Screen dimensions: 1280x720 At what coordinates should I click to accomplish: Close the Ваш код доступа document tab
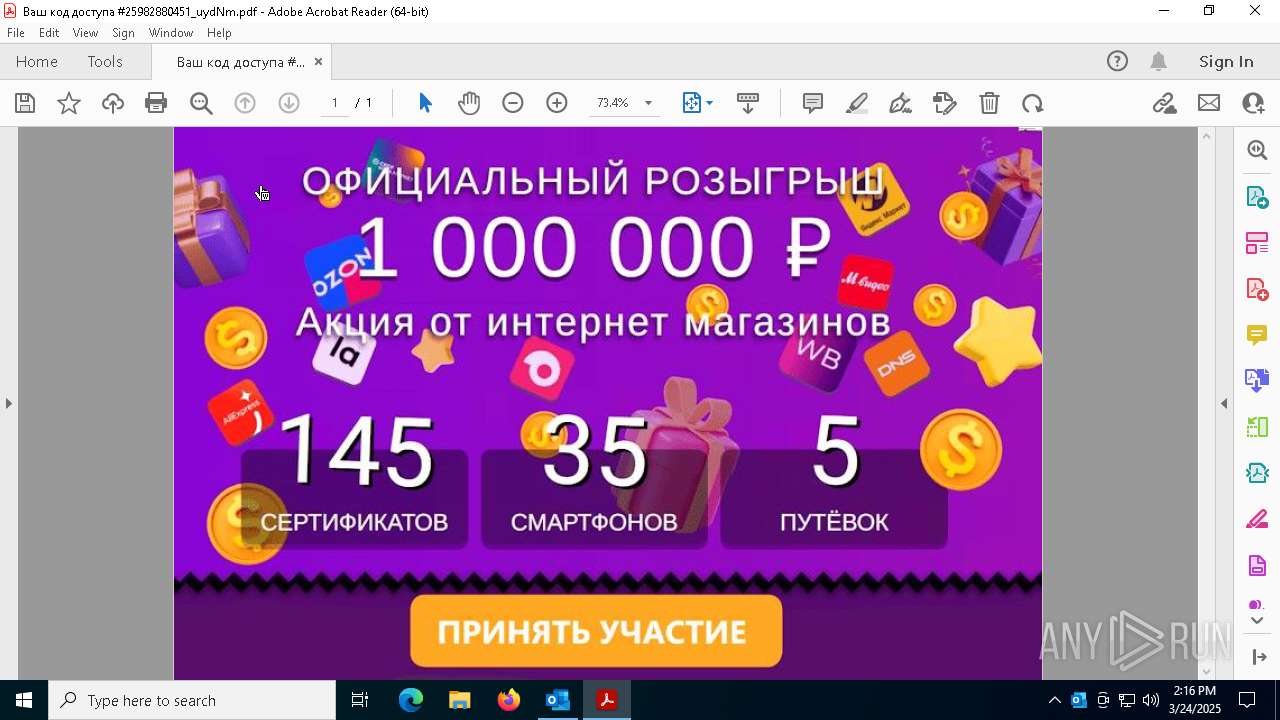tap(318, 61)
